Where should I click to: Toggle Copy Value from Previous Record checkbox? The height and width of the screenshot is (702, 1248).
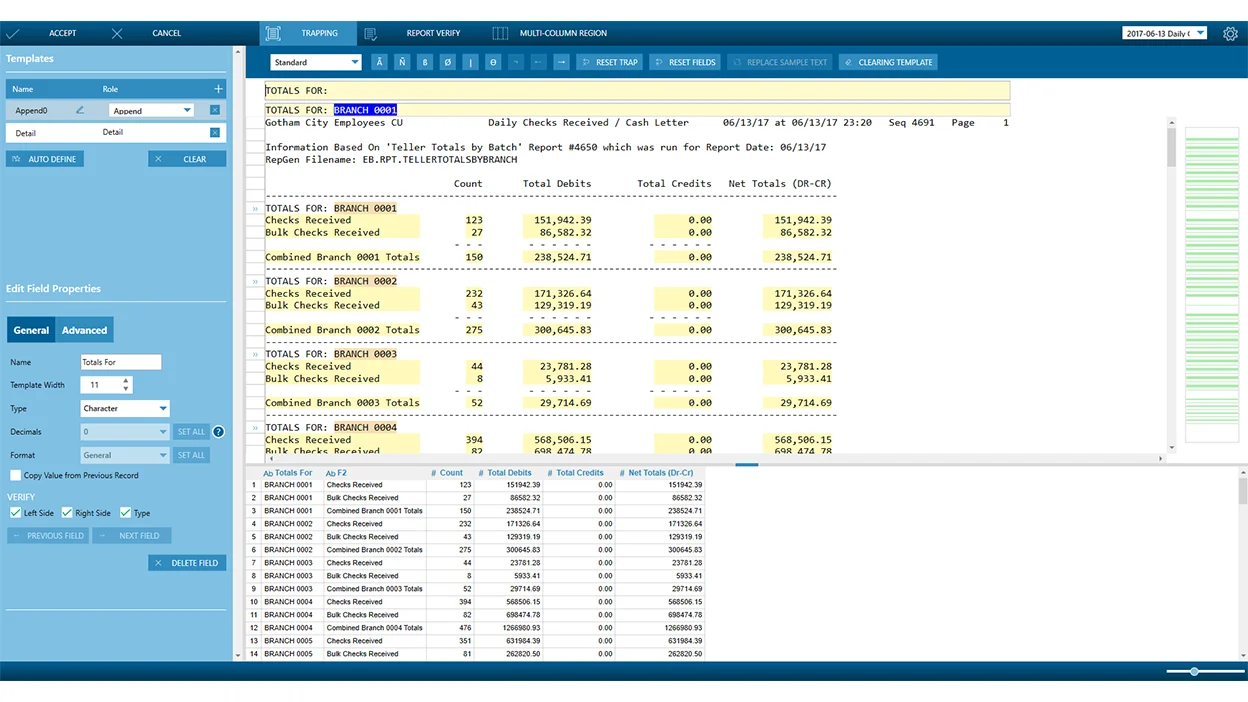[15, 476]
